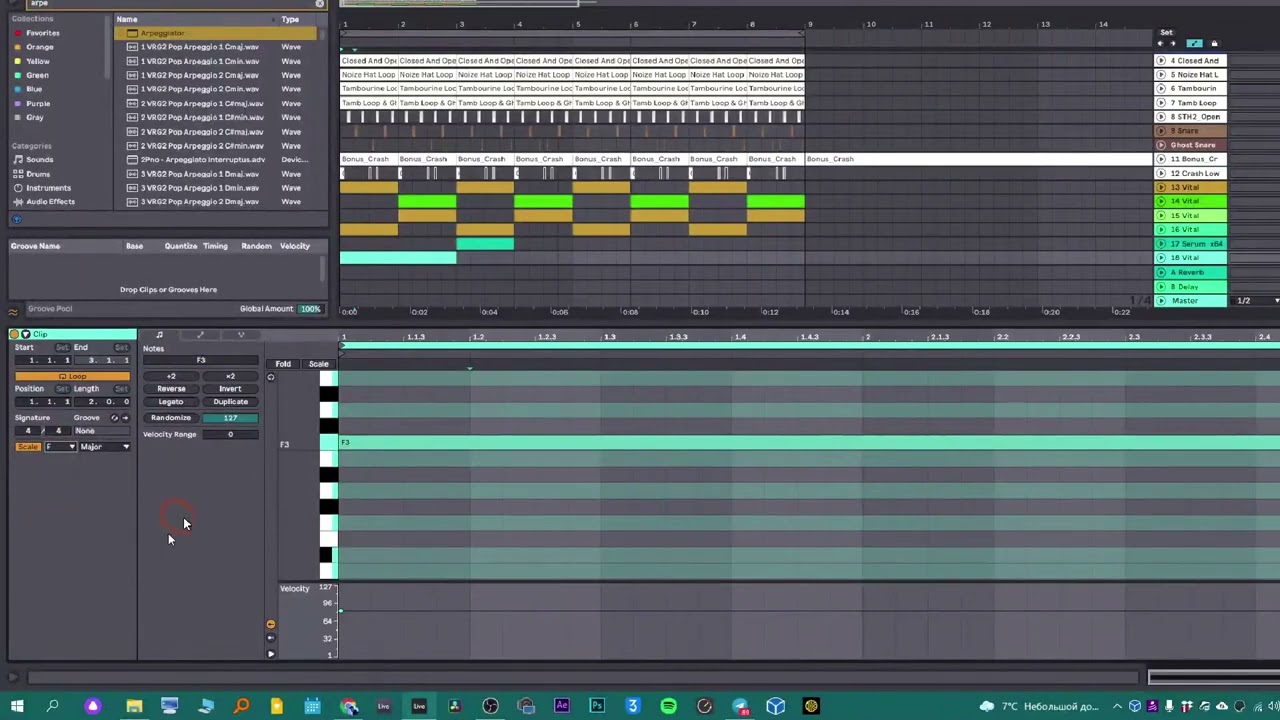Click the Velocity Range 0 field
The image size is (1280, 720).
[230, 435]
